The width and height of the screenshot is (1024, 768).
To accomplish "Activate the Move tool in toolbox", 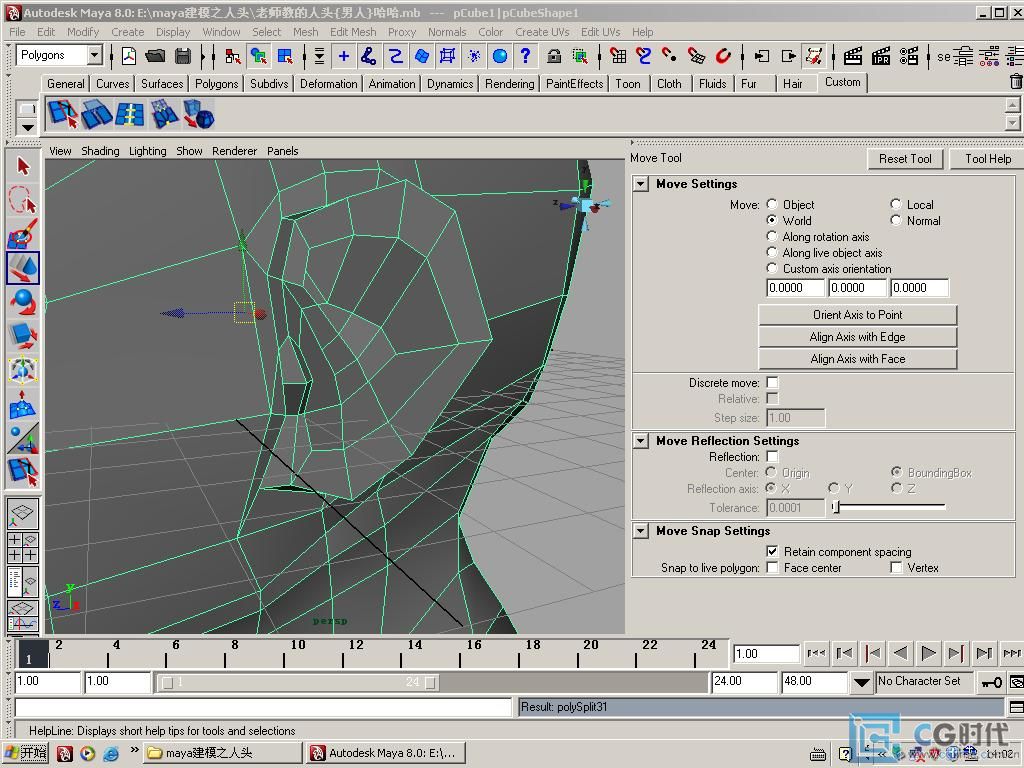I will (23, 268).
